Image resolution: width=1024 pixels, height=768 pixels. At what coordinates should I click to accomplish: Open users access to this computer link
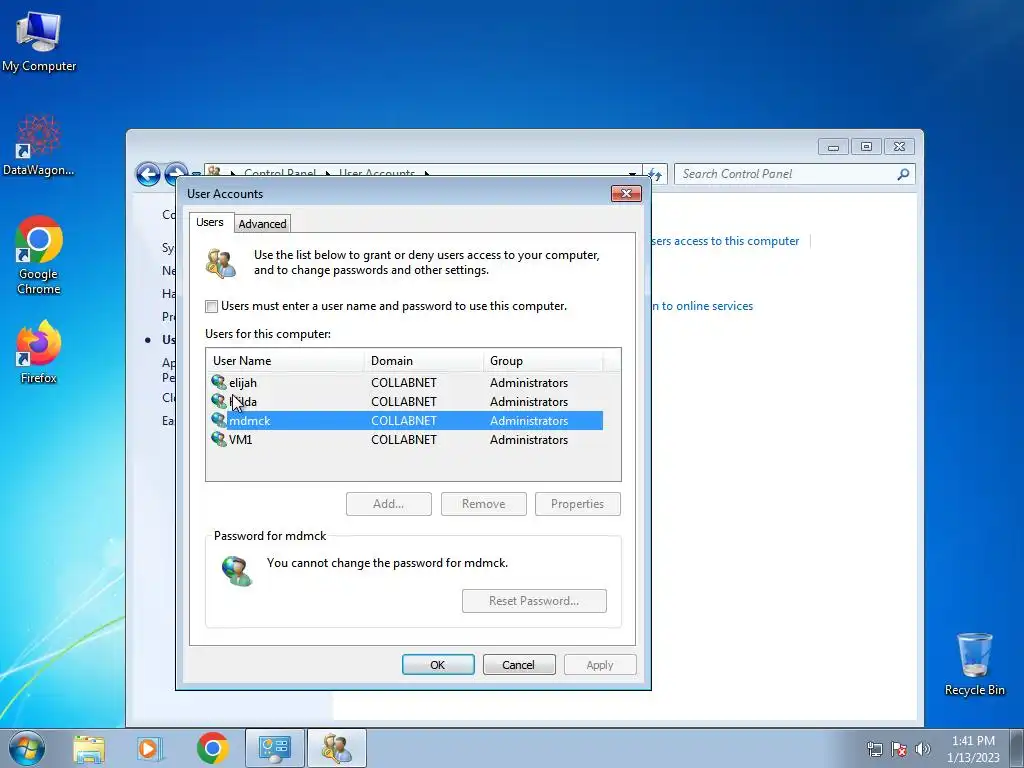(x=725, y=241)
